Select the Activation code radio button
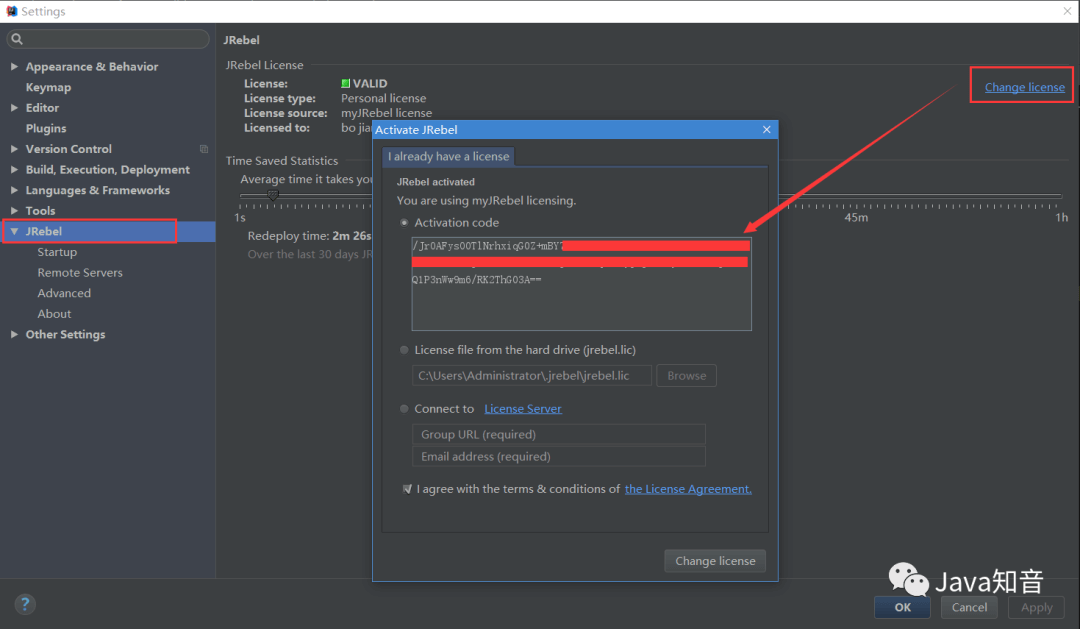The width and height of the screenshot is (1080, 629). (404, 223)
